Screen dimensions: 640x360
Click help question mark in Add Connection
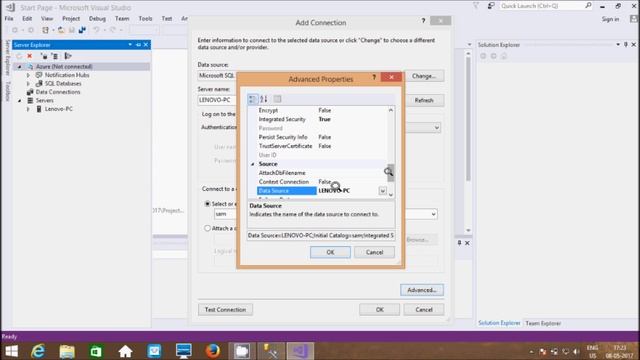click(x=423, y=20)
